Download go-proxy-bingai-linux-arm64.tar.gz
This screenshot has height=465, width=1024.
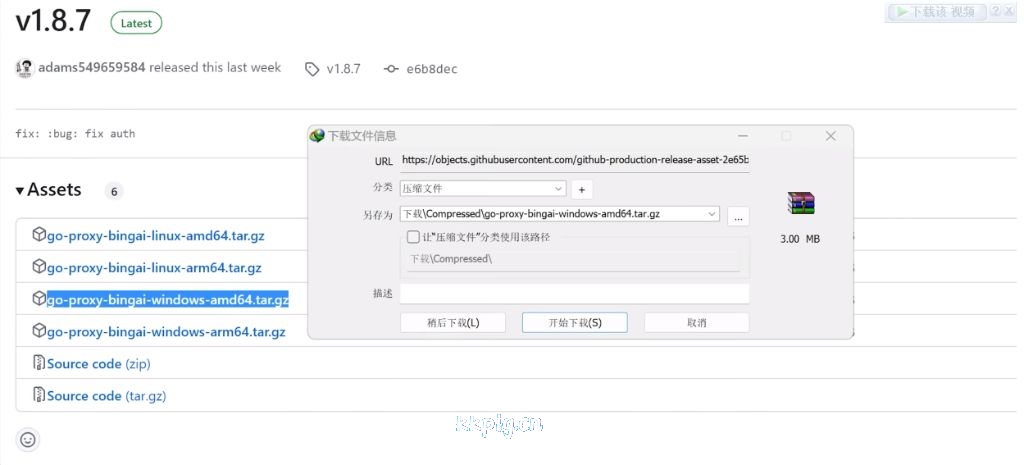click(154, 268)
